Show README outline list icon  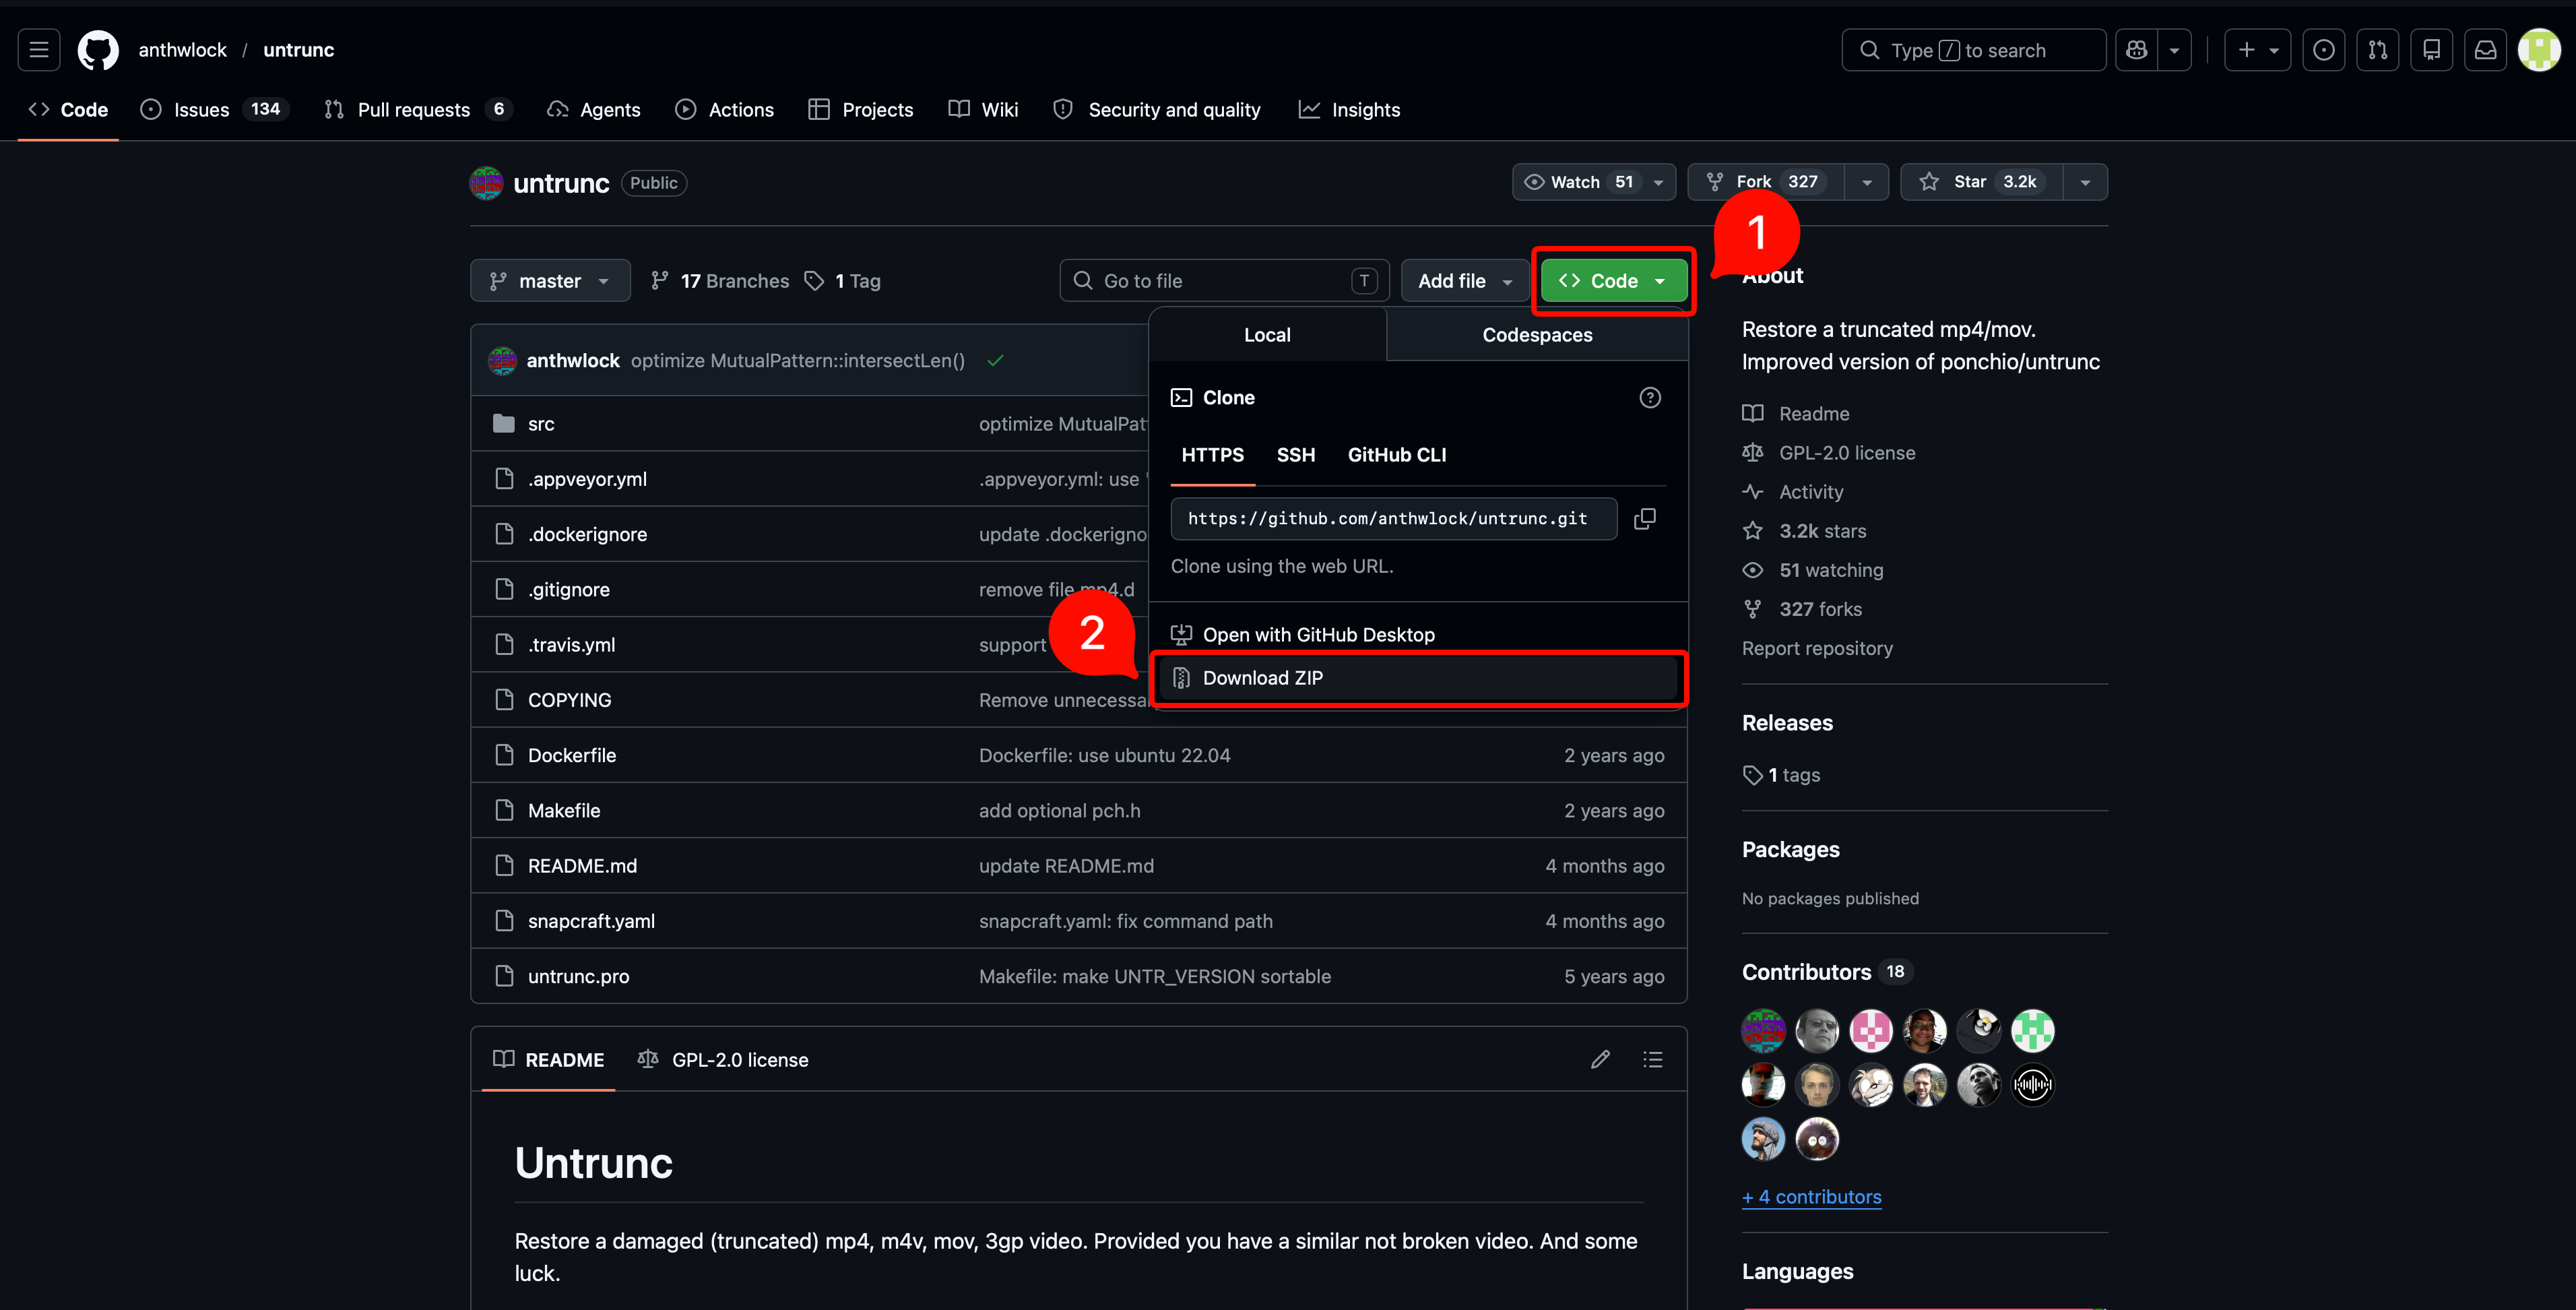point(1653,1060)
